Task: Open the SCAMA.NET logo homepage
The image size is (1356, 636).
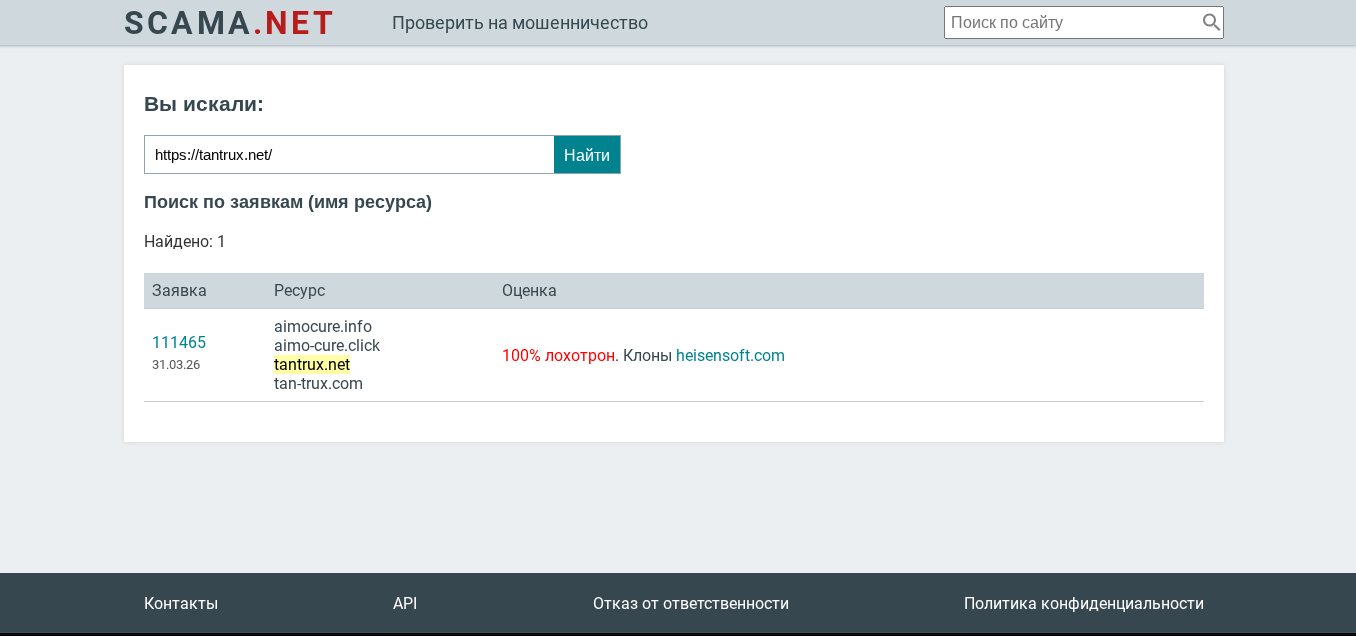Action: (x=229, y=23)
